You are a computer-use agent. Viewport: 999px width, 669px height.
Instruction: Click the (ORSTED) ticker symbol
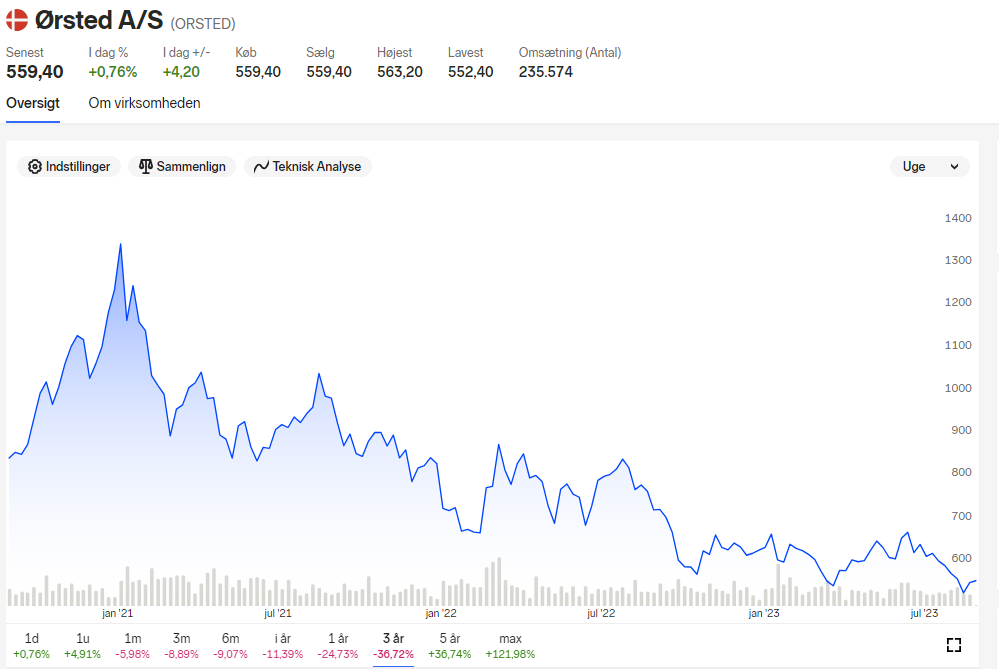coord(203,24)
